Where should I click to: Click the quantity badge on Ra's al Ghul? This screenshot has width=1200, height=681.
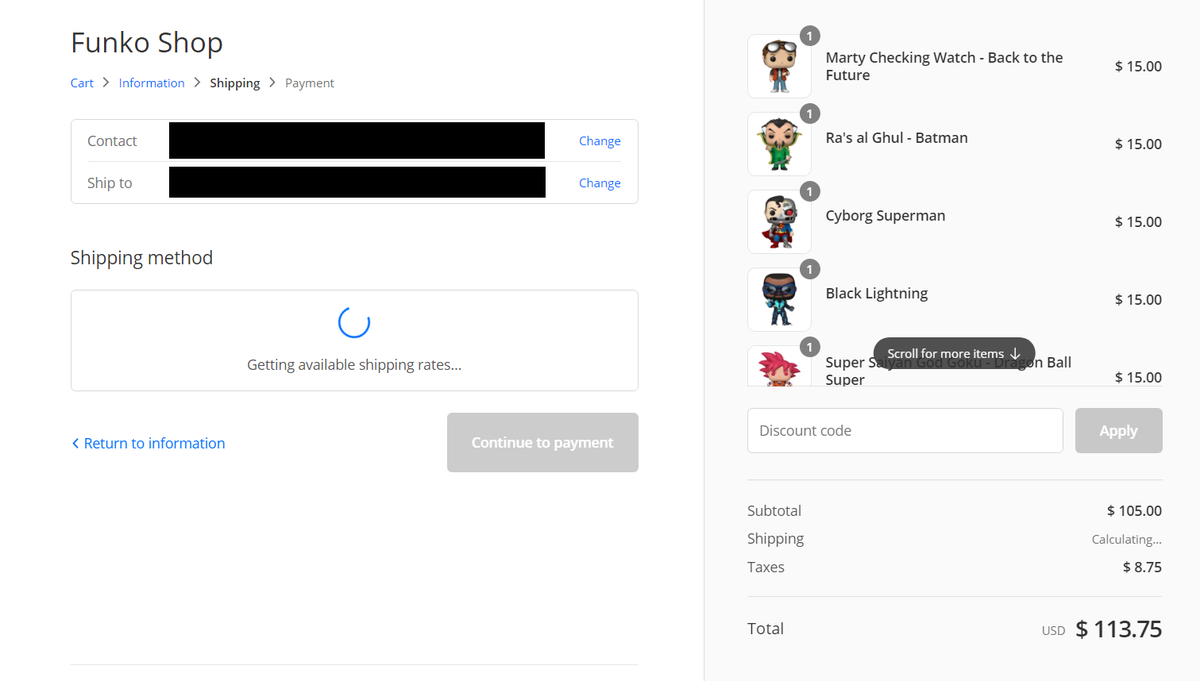tap(810, 113)
